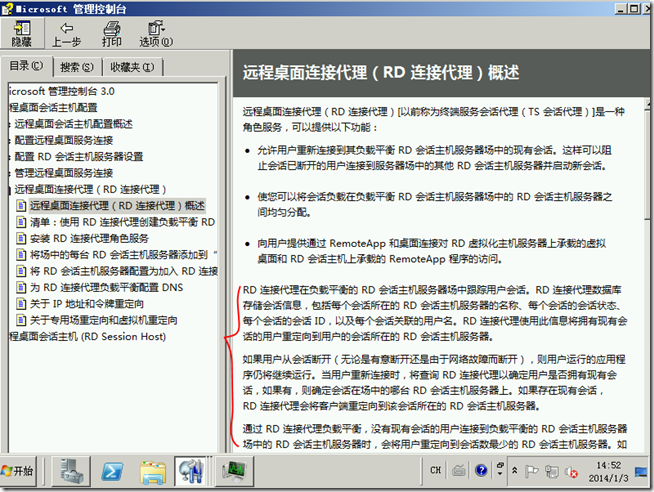Open the '将场中的每台 RD 会话主机服务器添加到' page
This screenshot has width=654, height=492.
(123, 255)
